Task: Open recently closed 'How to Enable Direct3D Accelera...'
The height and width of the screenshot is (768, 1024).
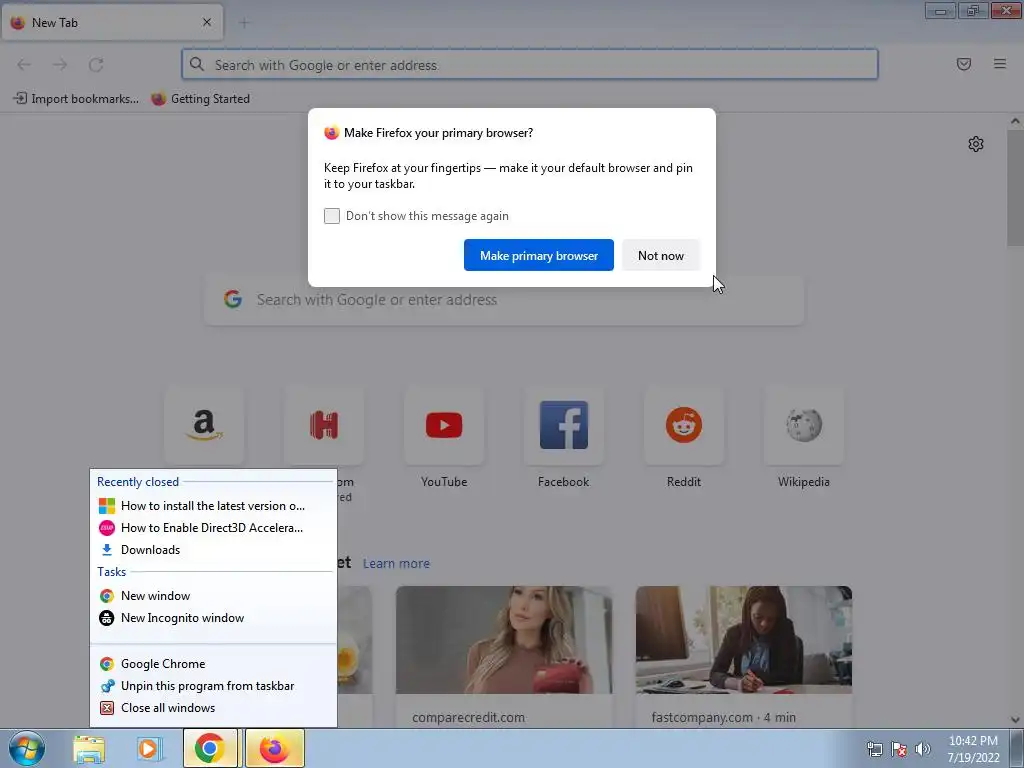Action: point(214,528)
